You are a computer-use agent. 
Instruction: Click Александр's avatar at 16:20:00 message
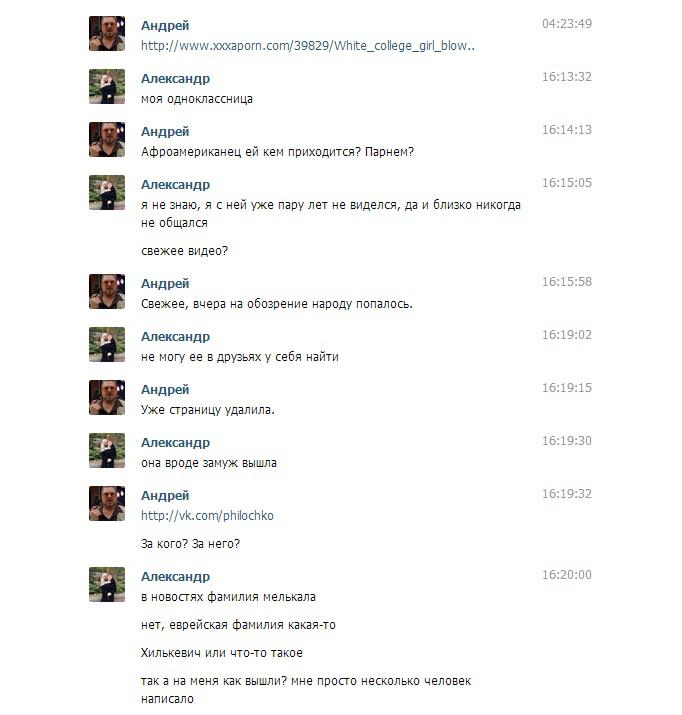click(x=107, y=584)
